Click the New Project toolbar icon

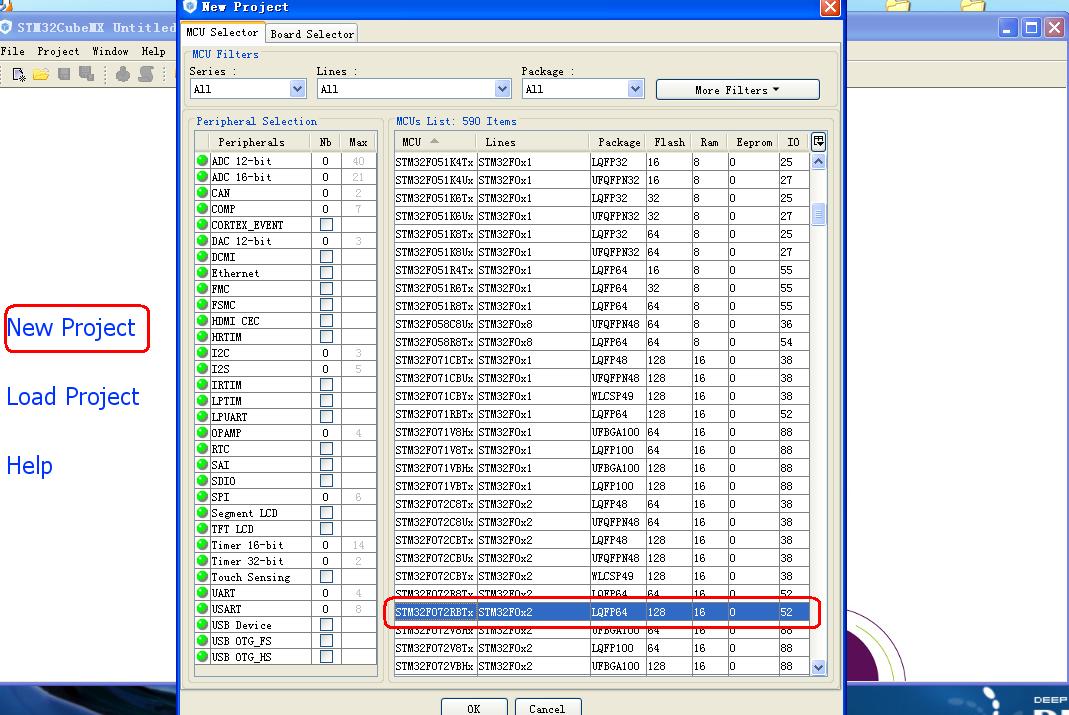point(18,74)
